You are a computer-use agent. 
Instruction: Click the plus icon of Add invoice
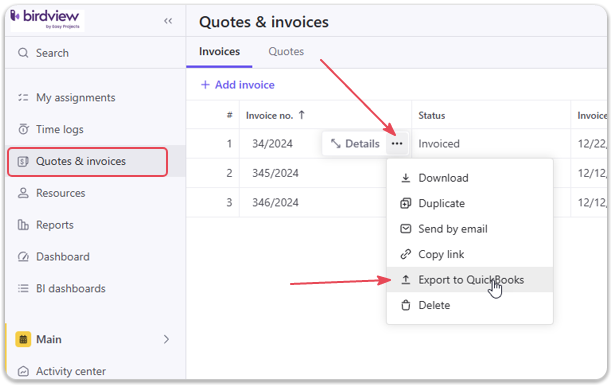(x=205, y=85)
